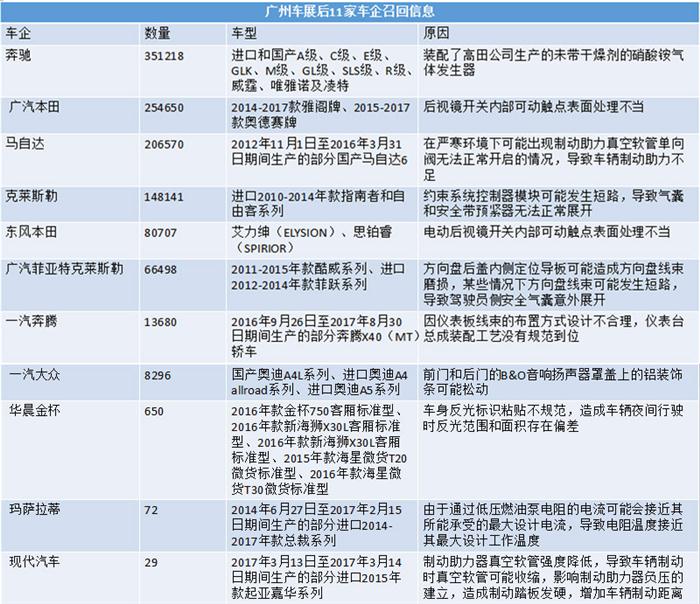Click the 雅阁牌 and 奥德赛牌 model cell
This screenshot has width=700, height=604.
pyautogui.click(x=321, y=115)
